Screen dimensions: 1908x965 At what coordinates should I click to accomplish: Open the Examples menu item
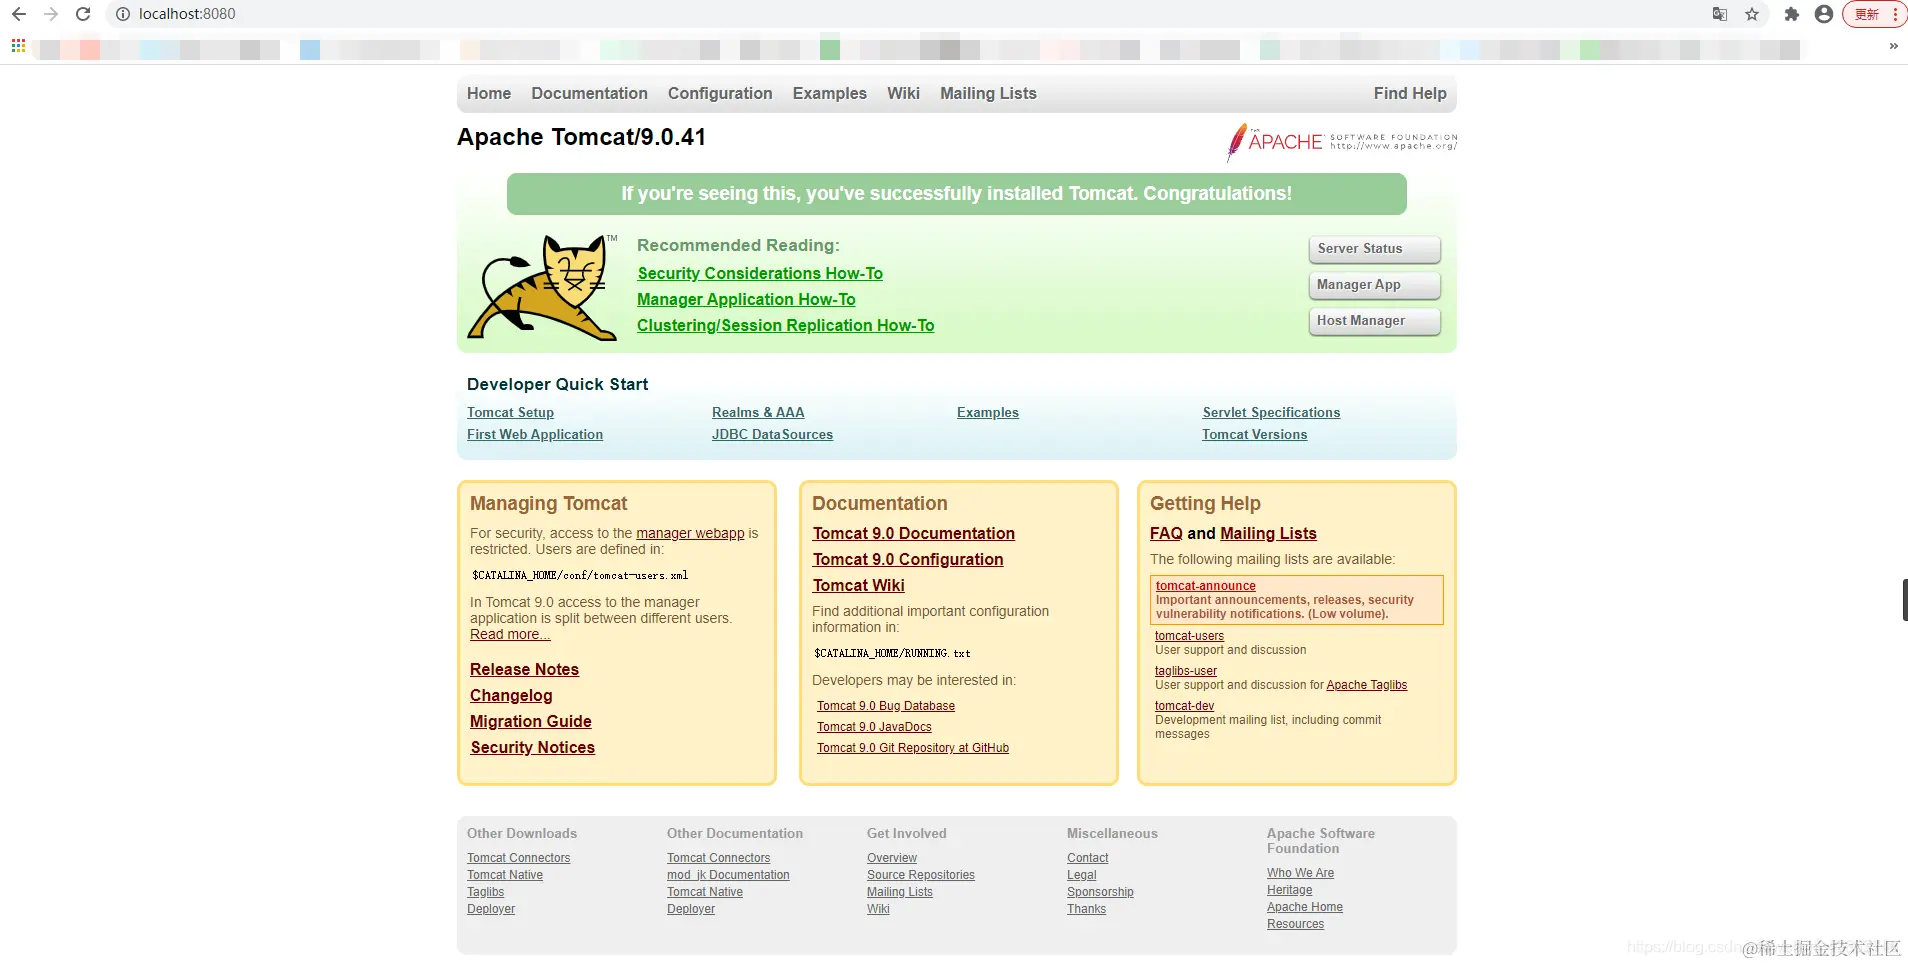pos(830,93)
